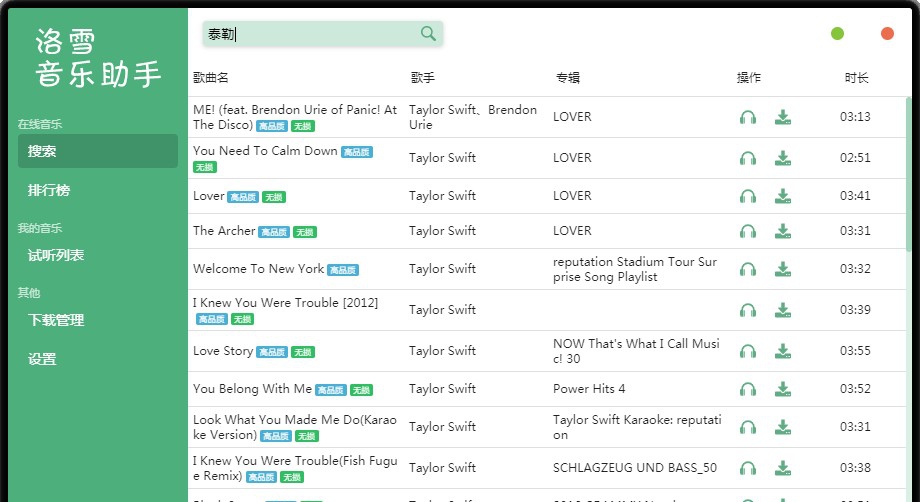Image resolution: width=920 pixels, height=502 pixels.
Task: Click the 操作 column header
Action: 749,77
